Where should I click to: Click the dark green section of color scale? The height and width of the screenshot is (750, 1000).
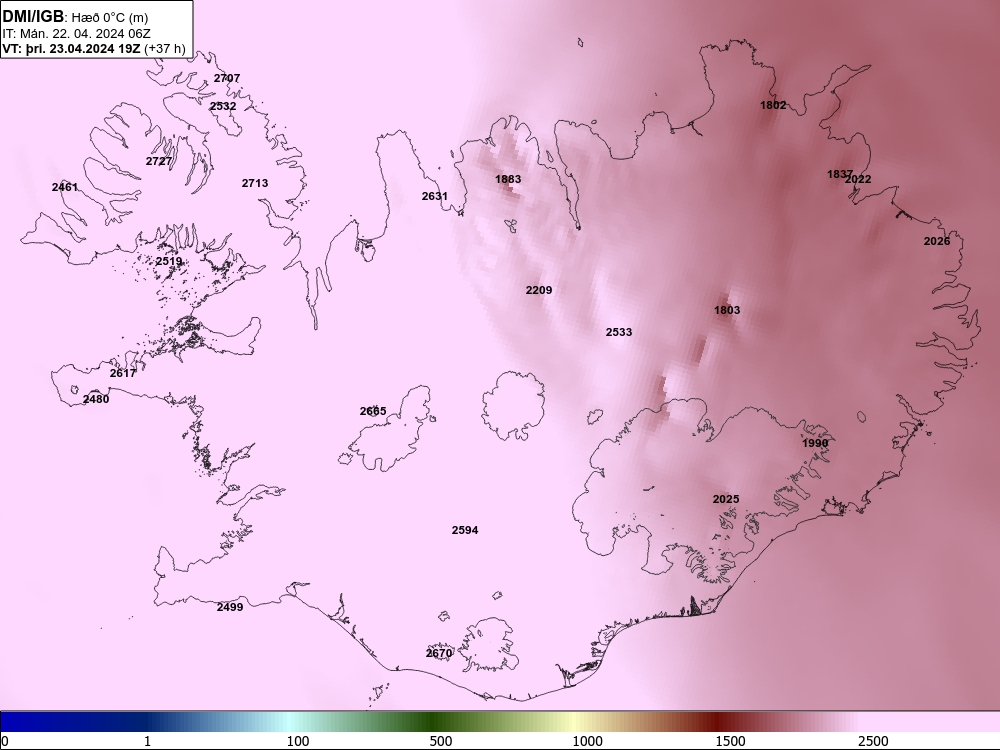tap(434, 722)
